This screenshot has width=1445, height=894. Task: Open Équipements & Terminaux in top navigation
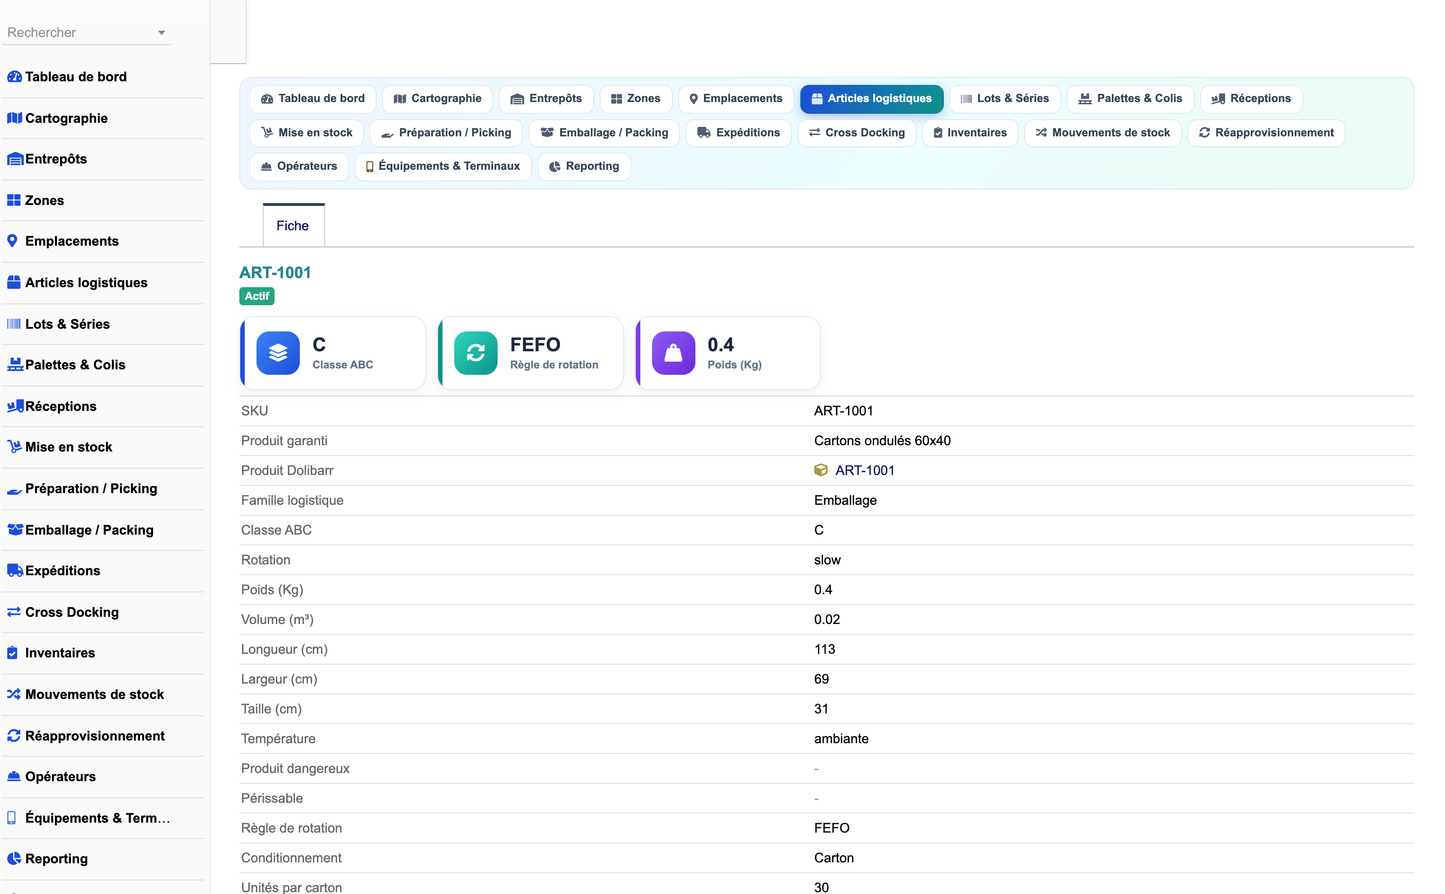point(443,167)
